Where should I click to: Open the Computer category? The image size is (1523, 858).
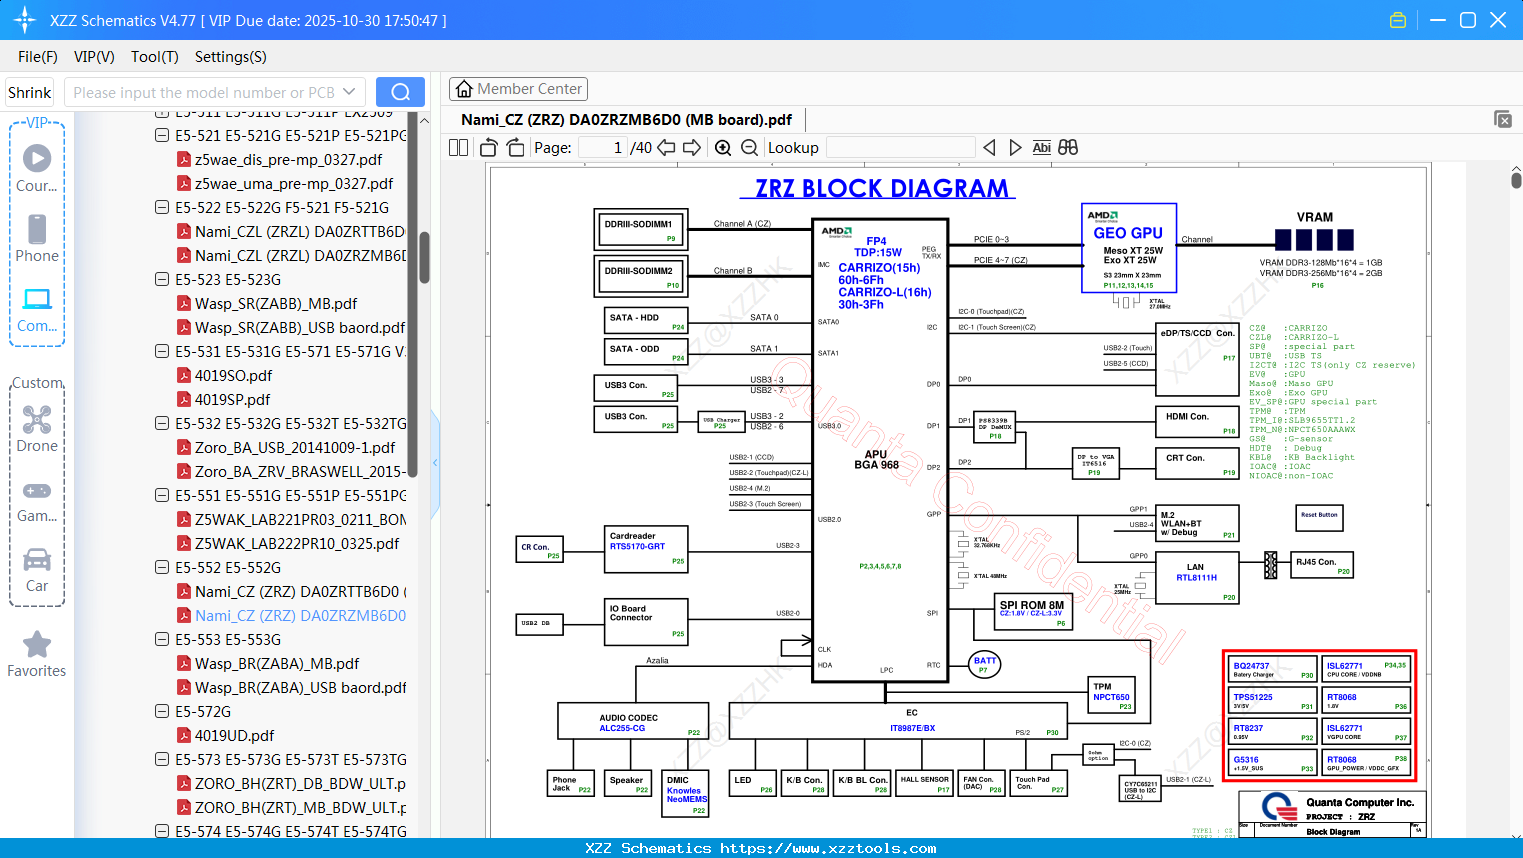pos(37,309)
